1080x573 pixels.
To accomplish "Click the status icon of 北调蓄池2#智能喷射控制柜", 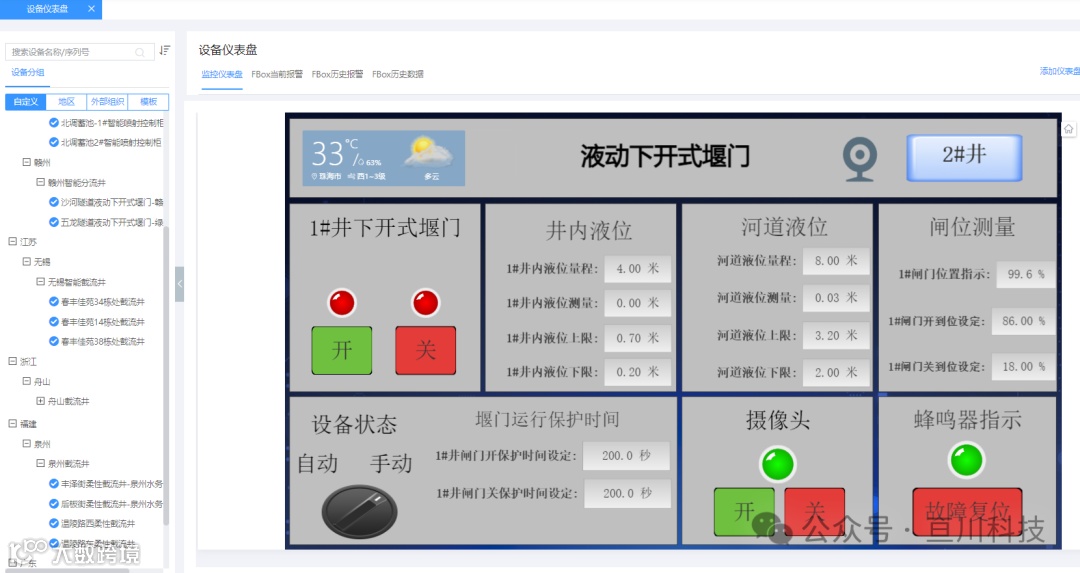I will (x=54, y=142).
